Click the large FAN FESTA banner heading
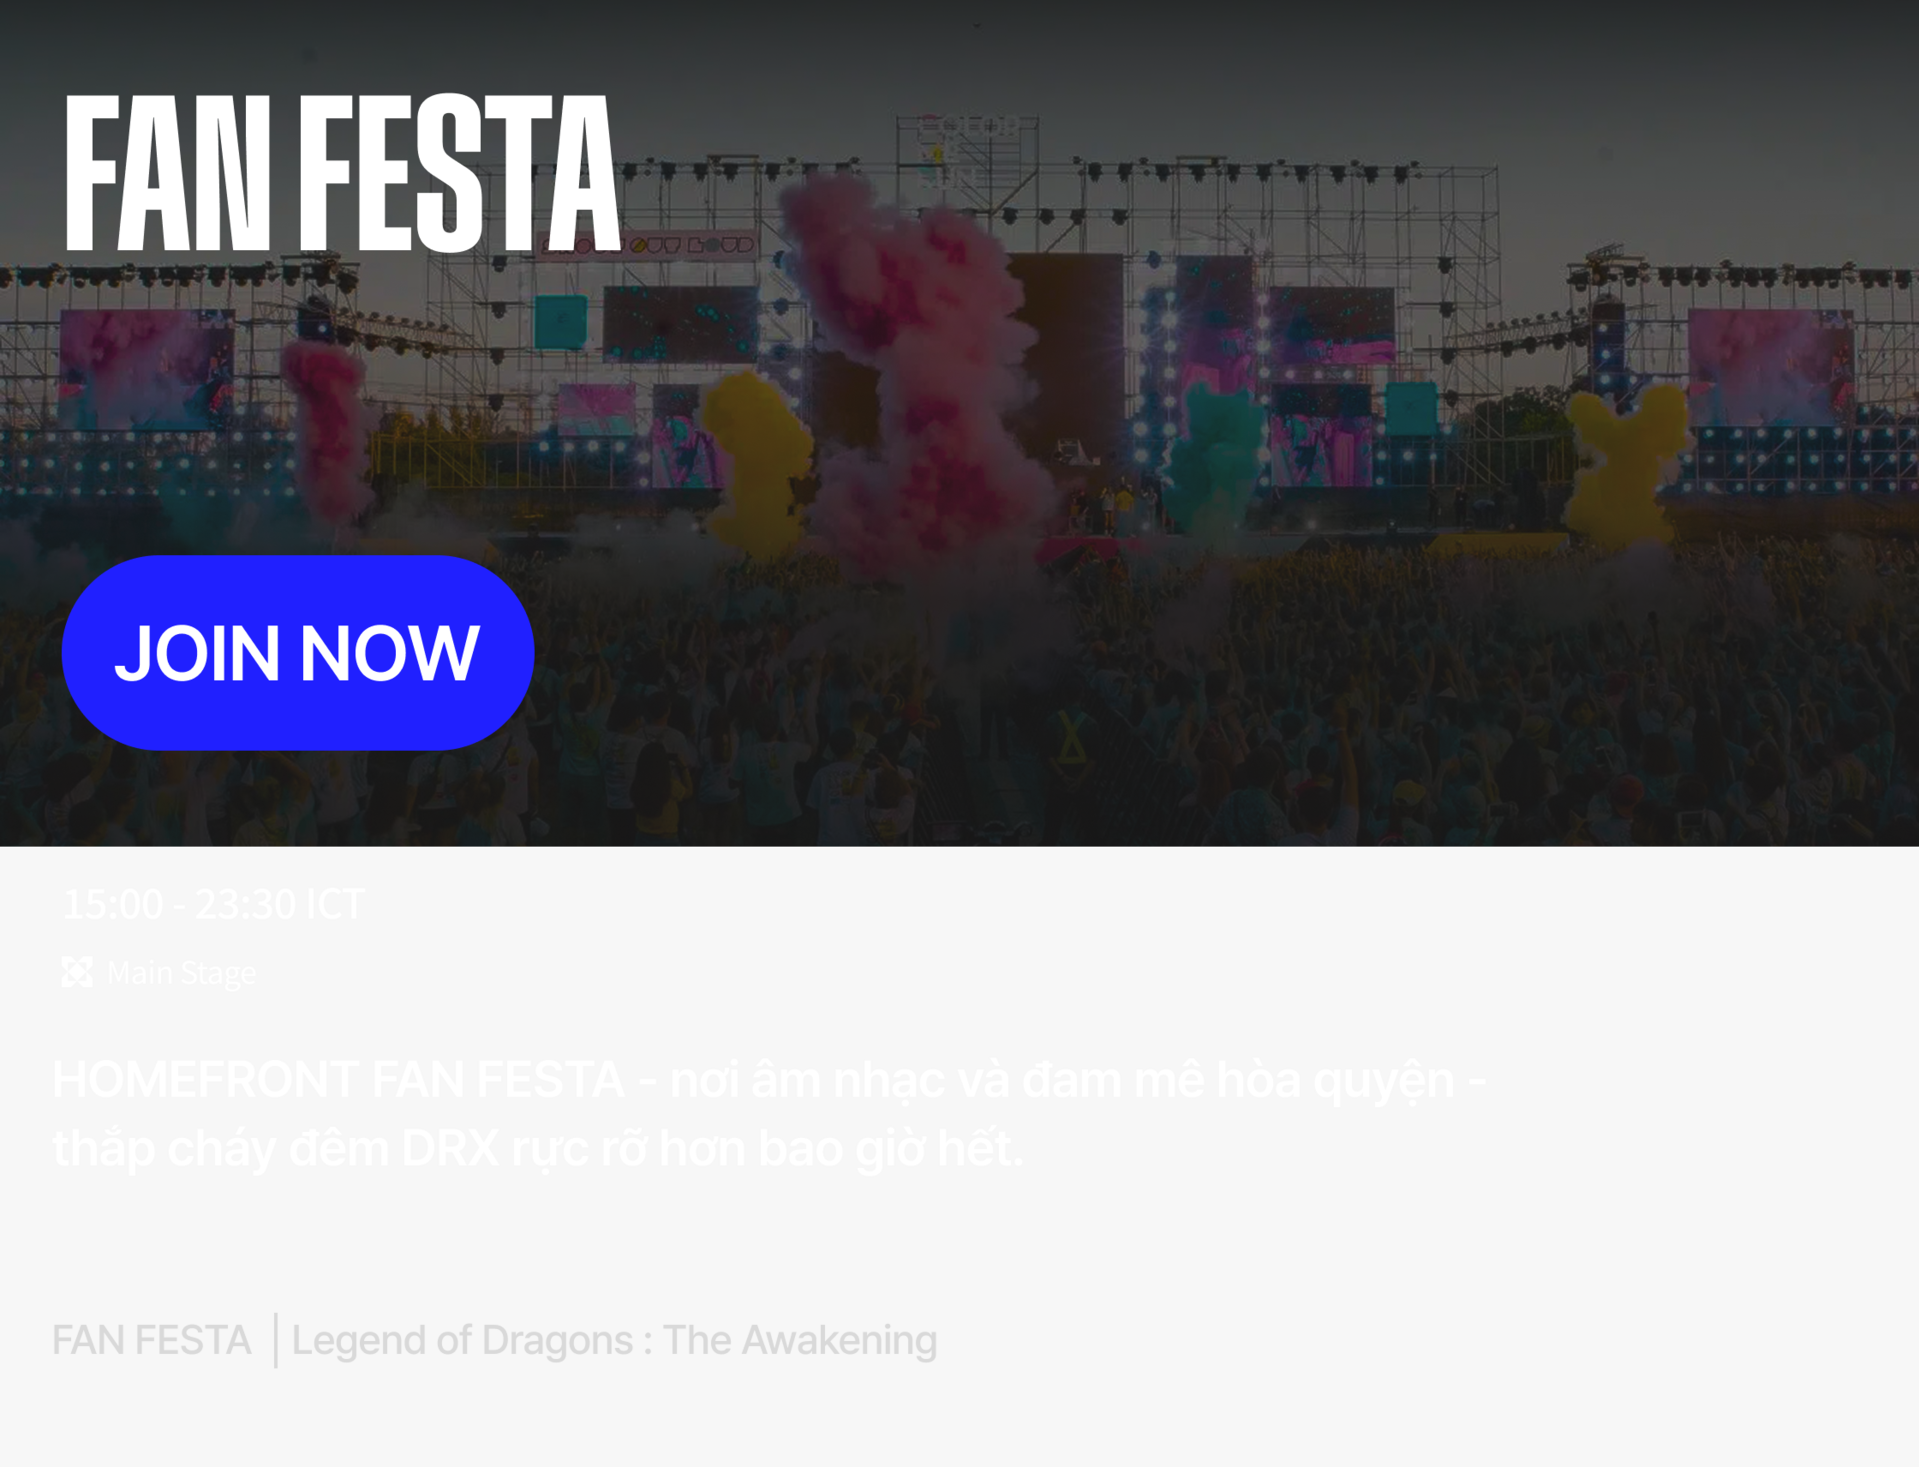 coord(342,172)
